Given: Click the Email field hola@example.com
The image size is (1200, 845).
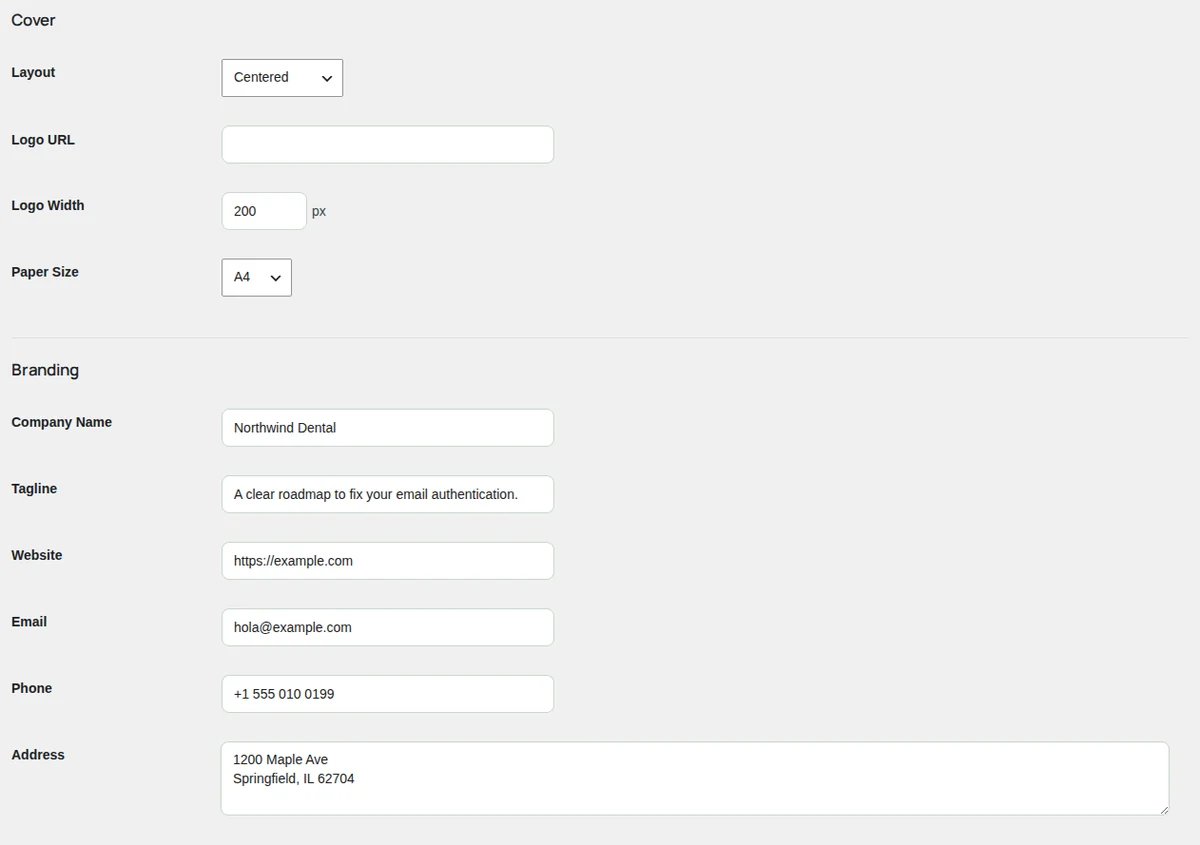Looking at the screenshot, I should pos(387,627).
